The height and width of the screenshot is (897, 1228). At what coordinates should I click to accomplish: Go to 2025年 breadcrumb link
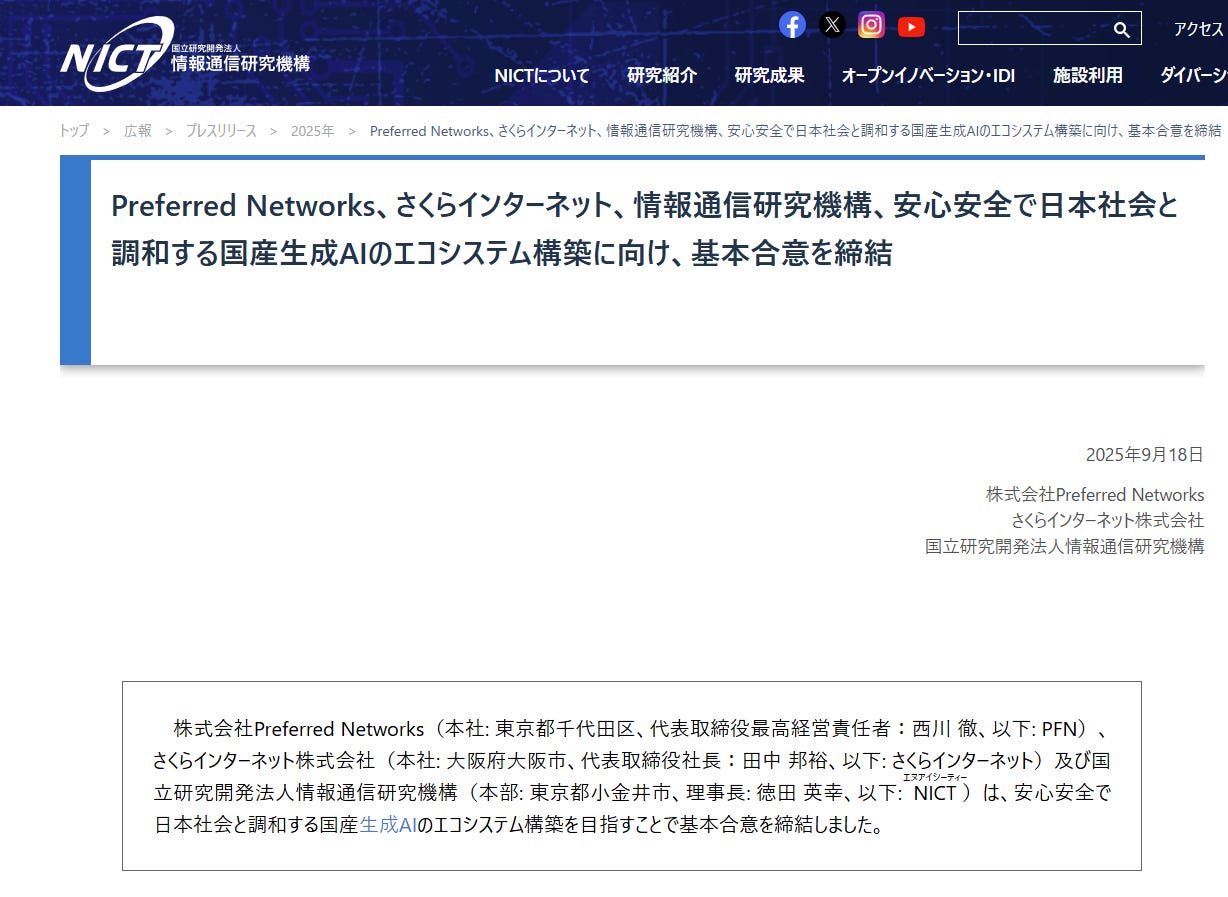pos(313,131)
